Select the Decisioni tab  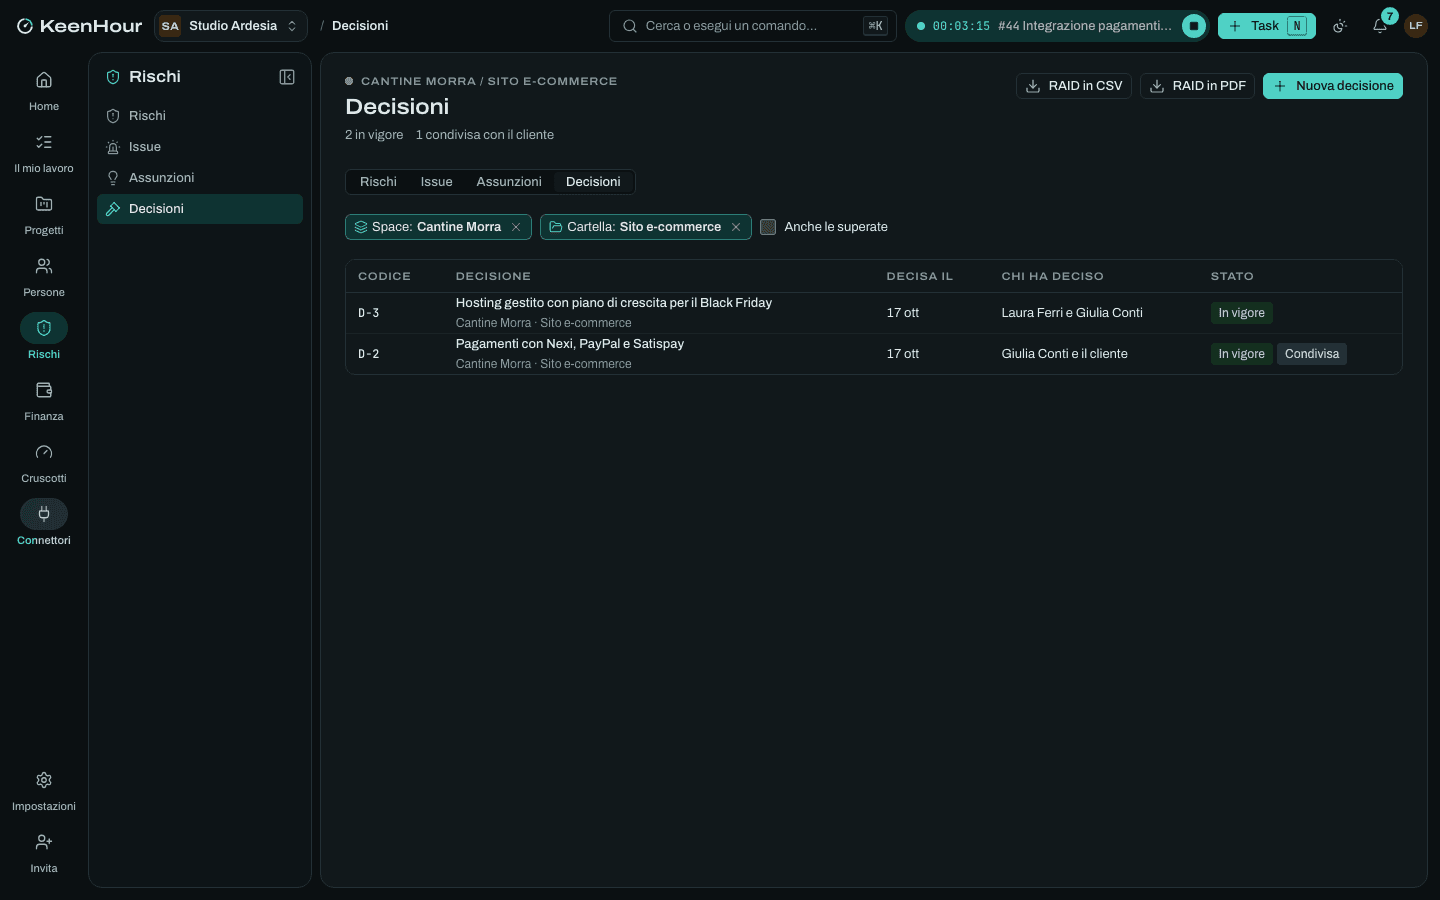(593, 182)
